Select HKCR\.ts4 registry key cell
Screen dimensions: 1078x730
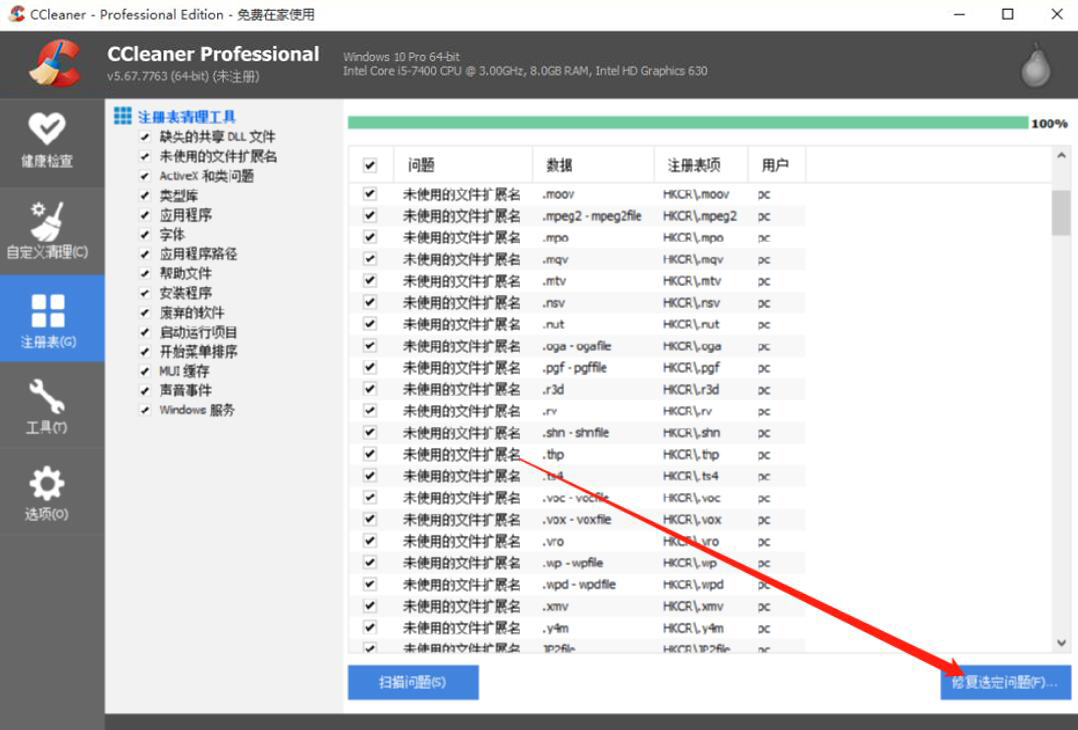coord(690,476)
